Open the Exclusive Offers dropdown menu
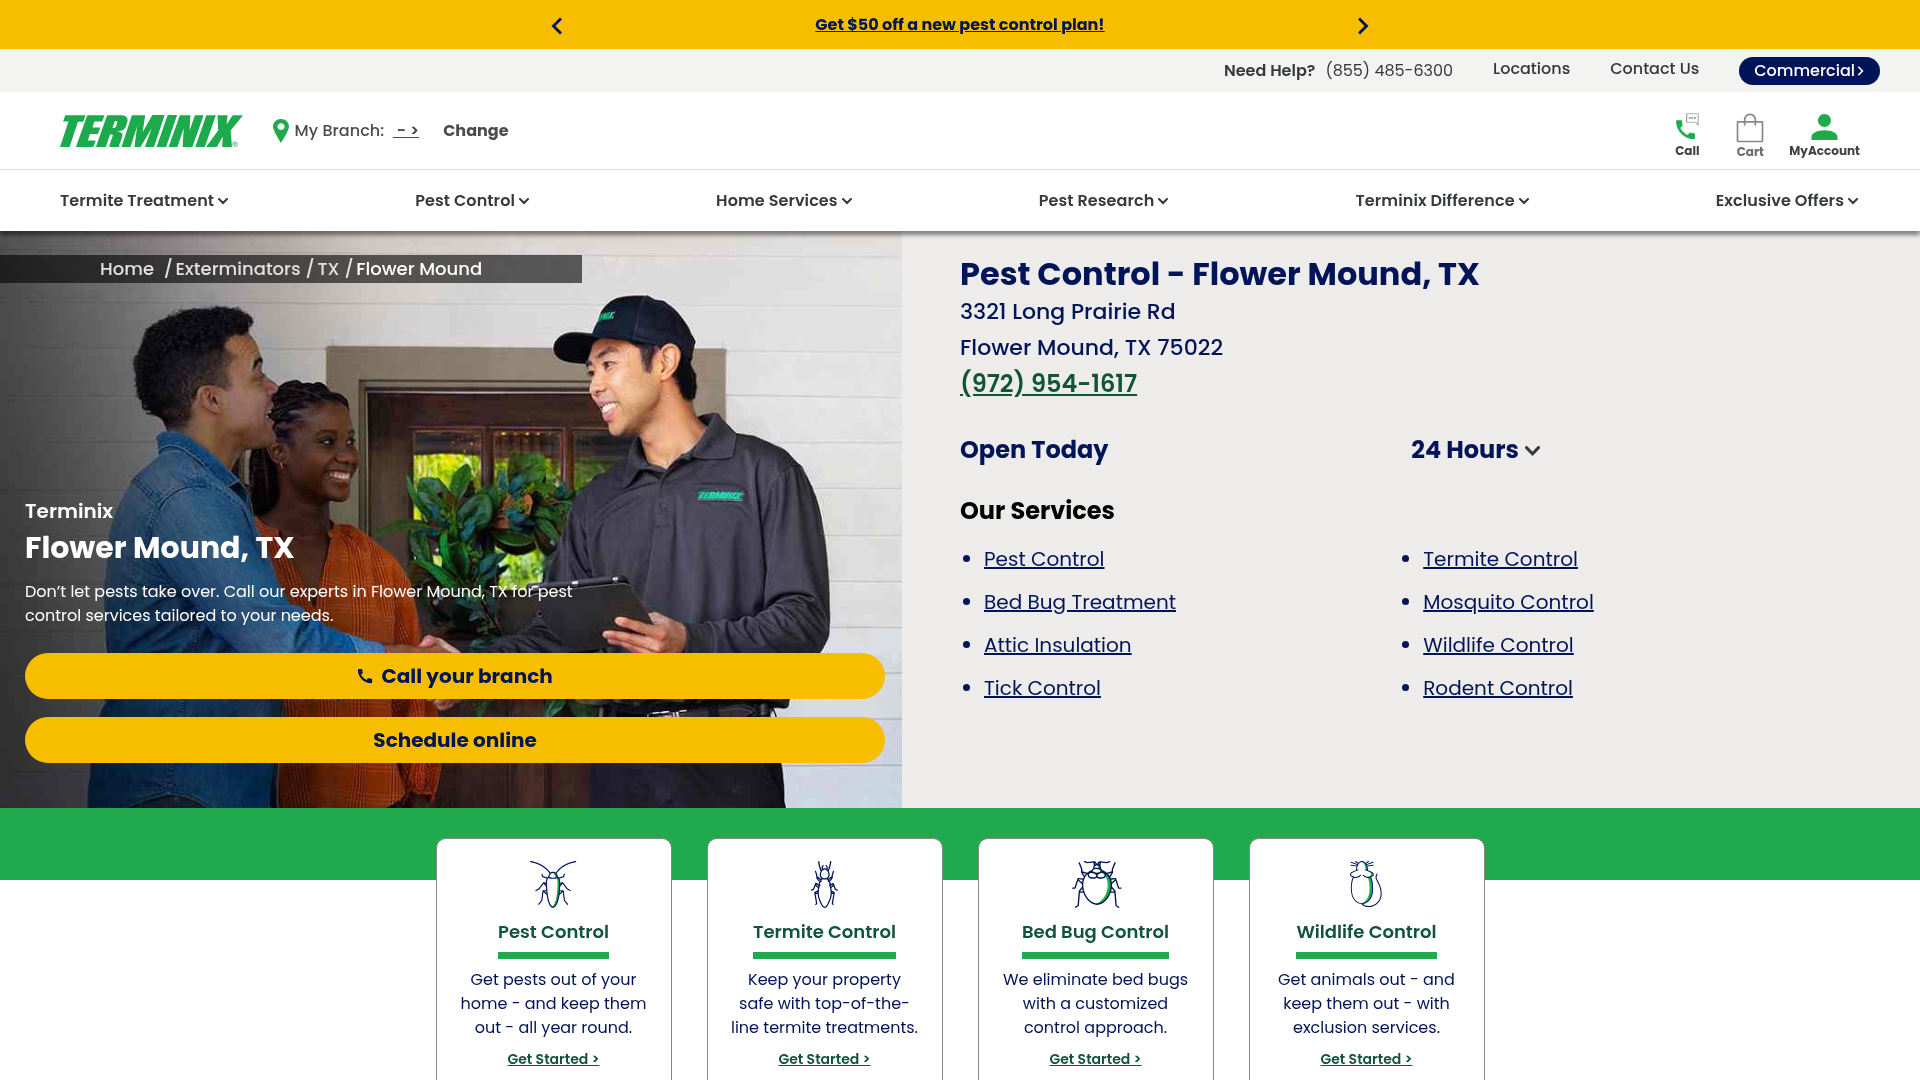The width and height of the screenshot is (1920, 1080). (x=1786, y=201)
